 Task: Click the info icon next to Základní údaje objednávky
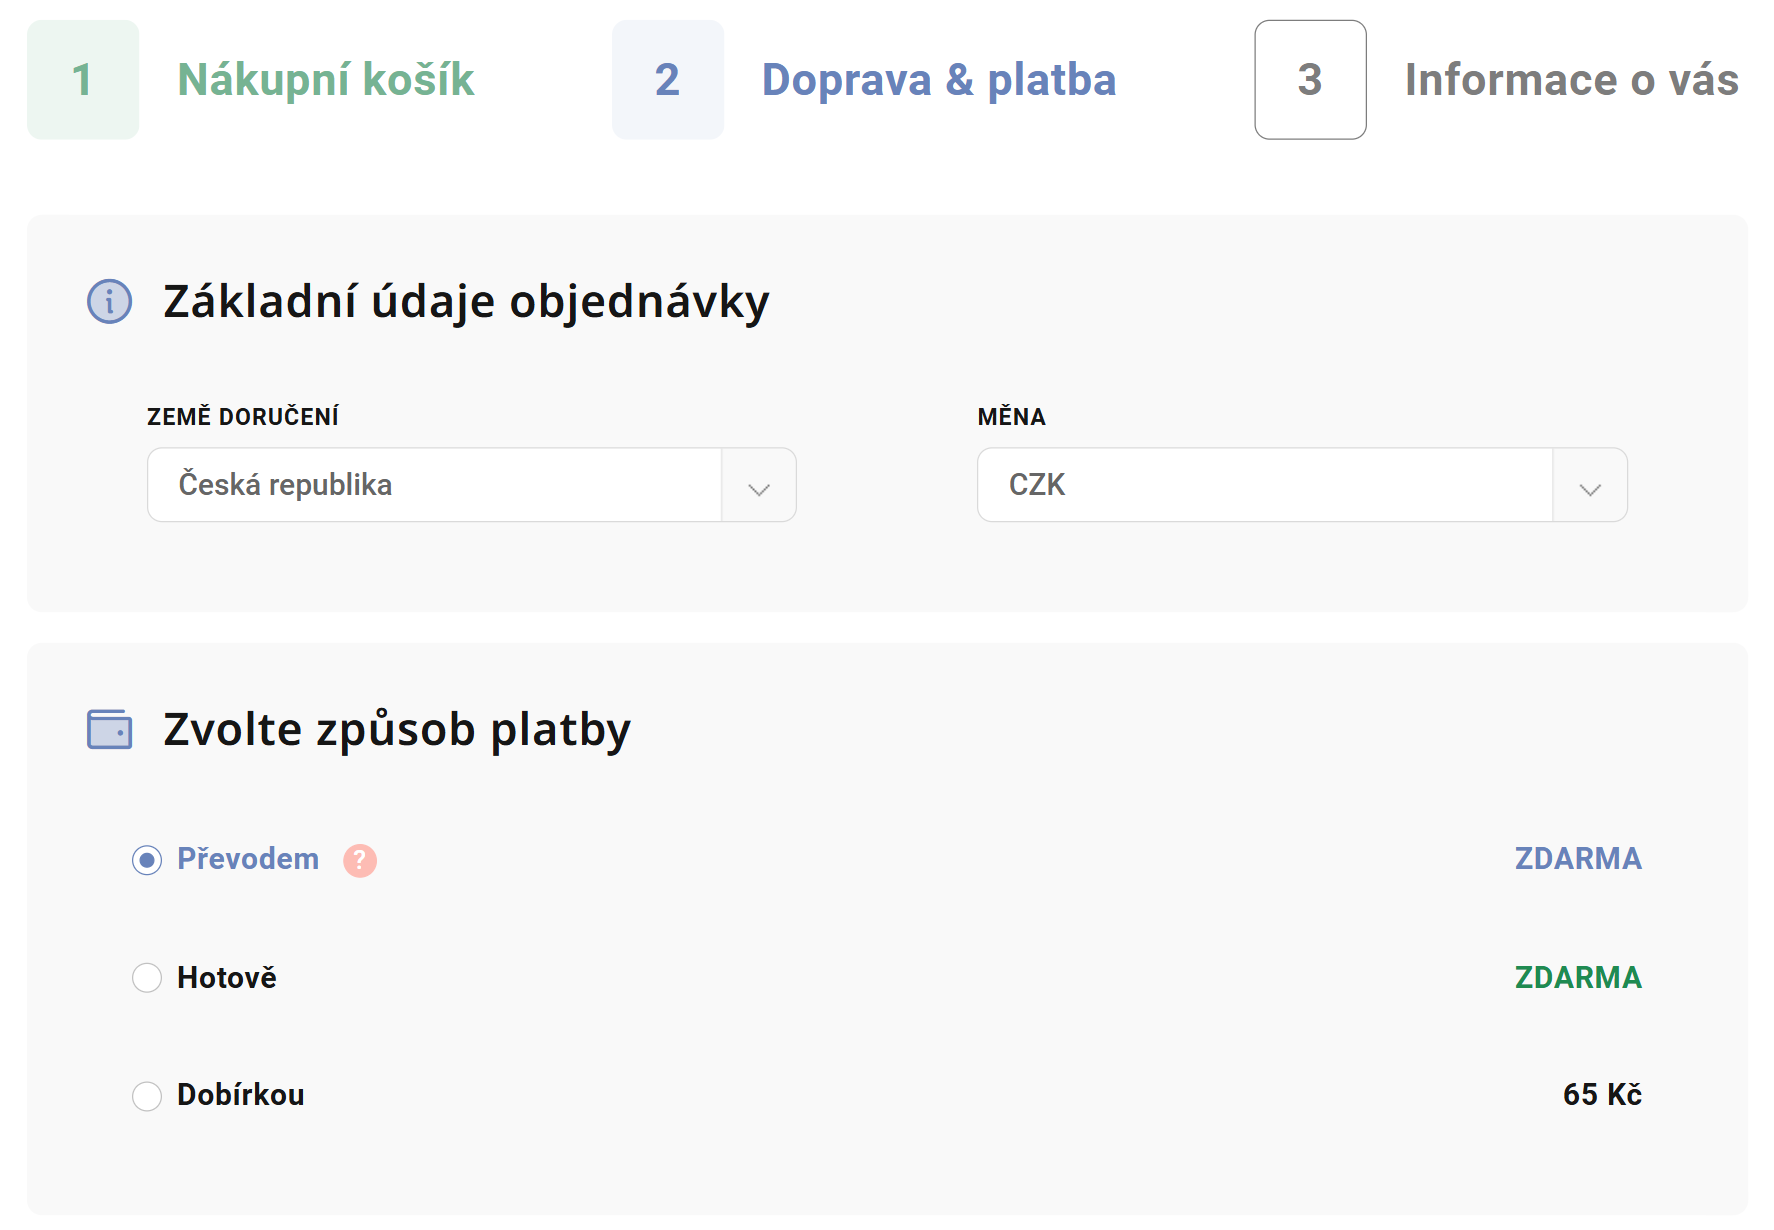click(108, 301)
